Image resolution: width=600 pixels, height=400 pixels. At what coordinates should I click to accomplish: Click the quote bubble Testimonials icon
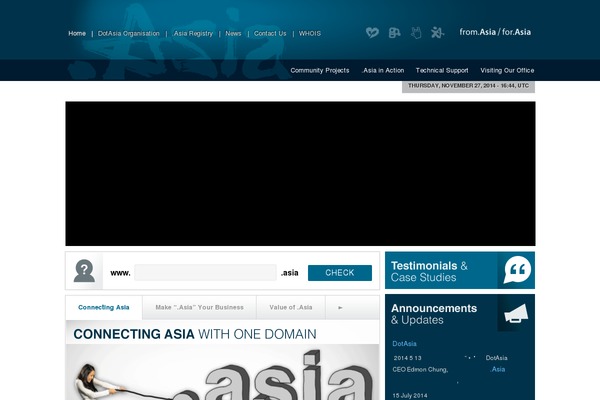517,270
